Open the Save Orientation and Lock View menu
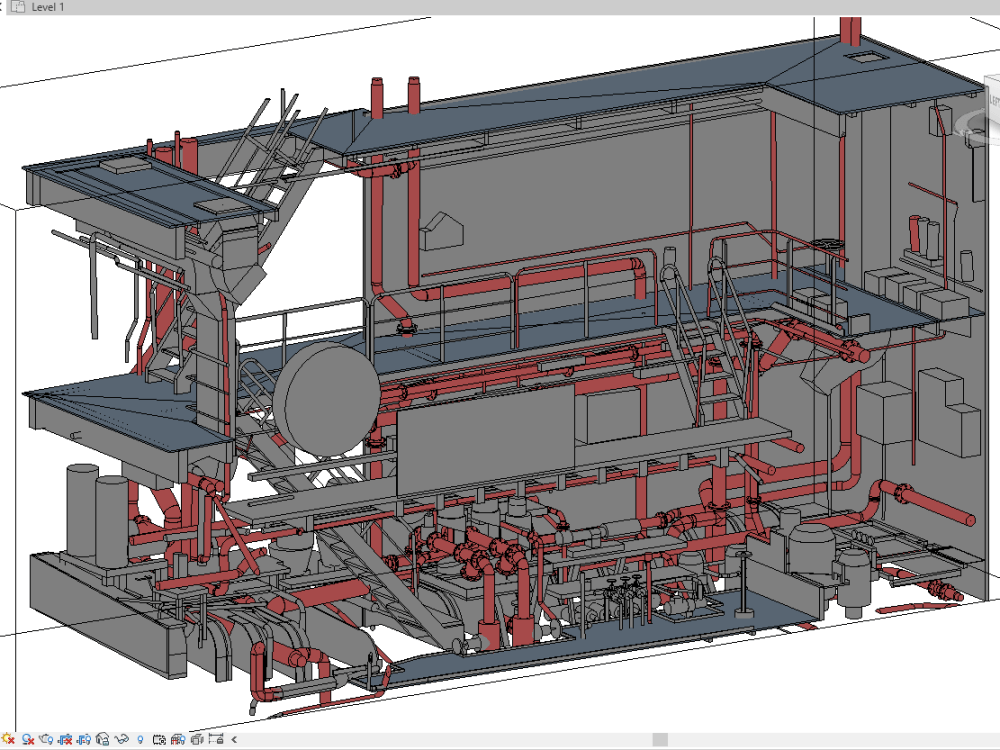 coord(103,740)
